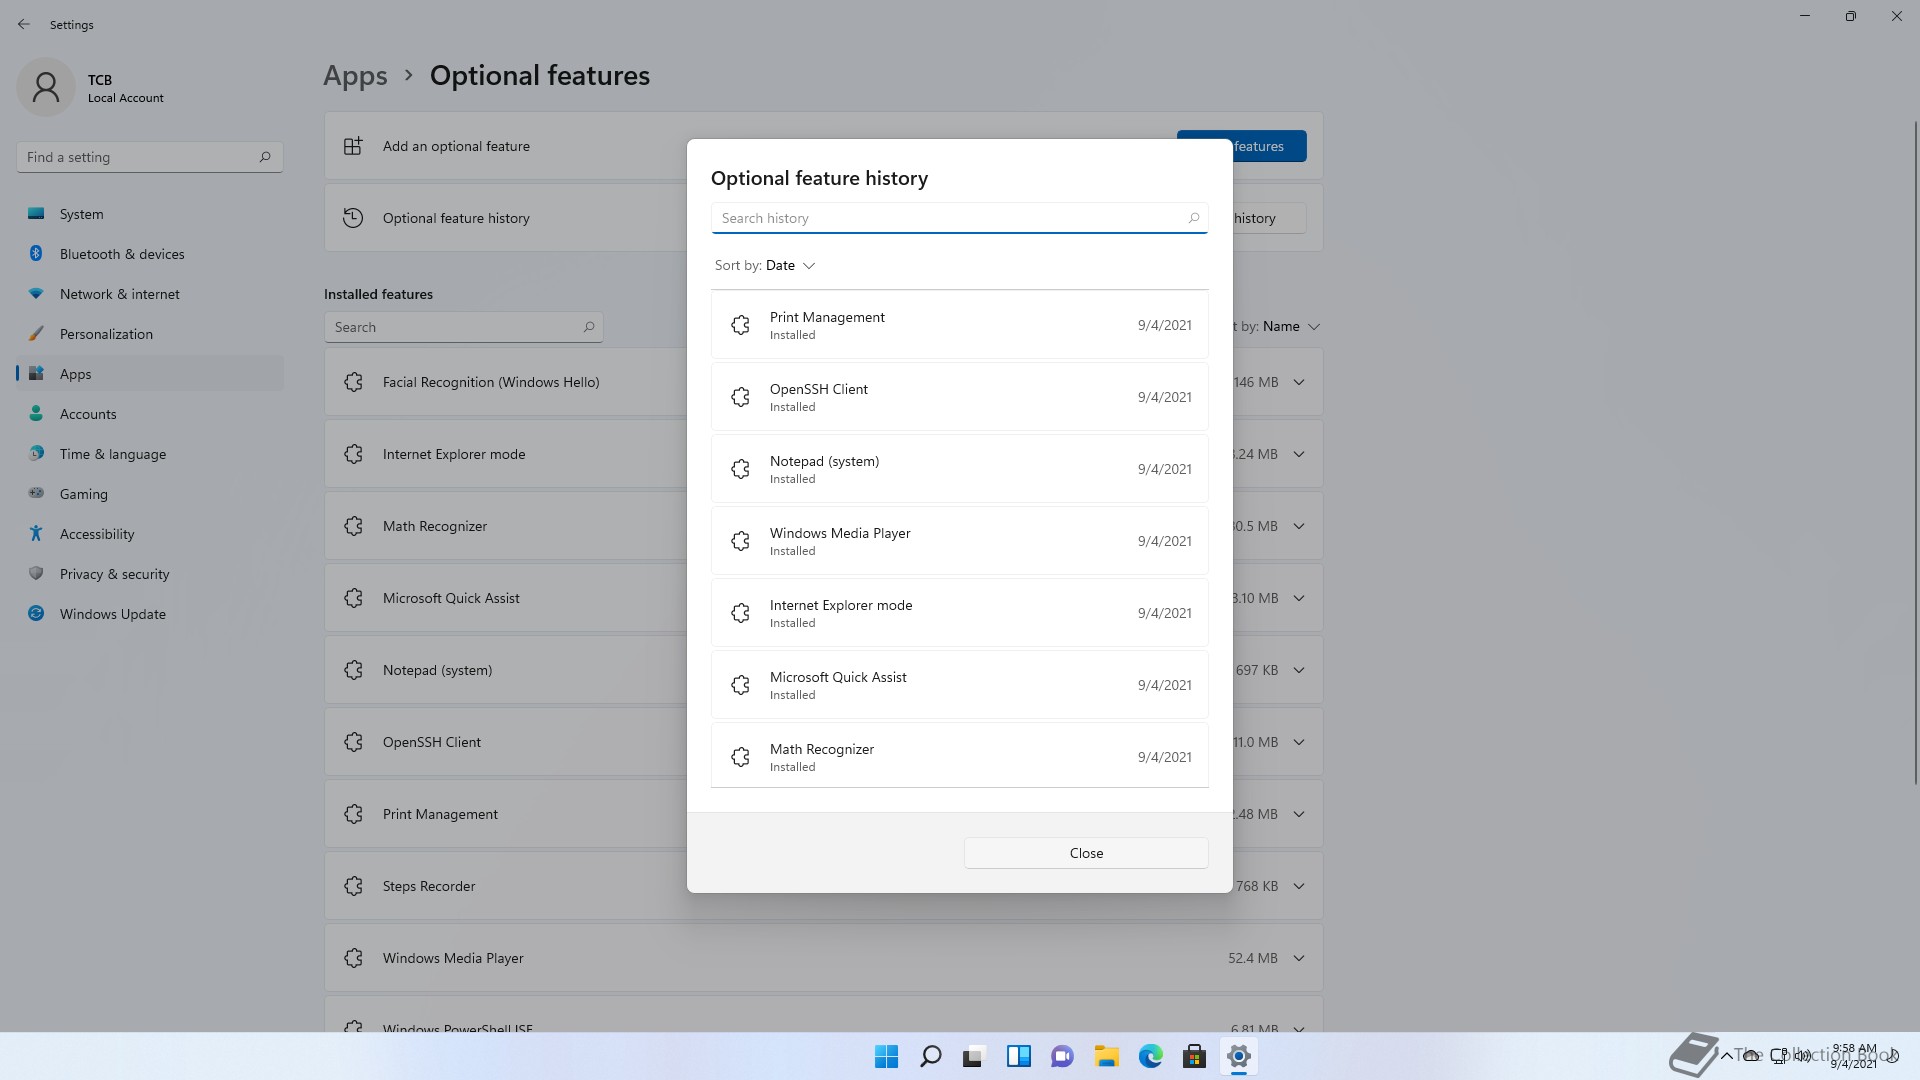The width and height of the screenshot is (1920, 1080).
Task: Click the Search history input field
Action: pyautogui.click(x=959, y=218)
